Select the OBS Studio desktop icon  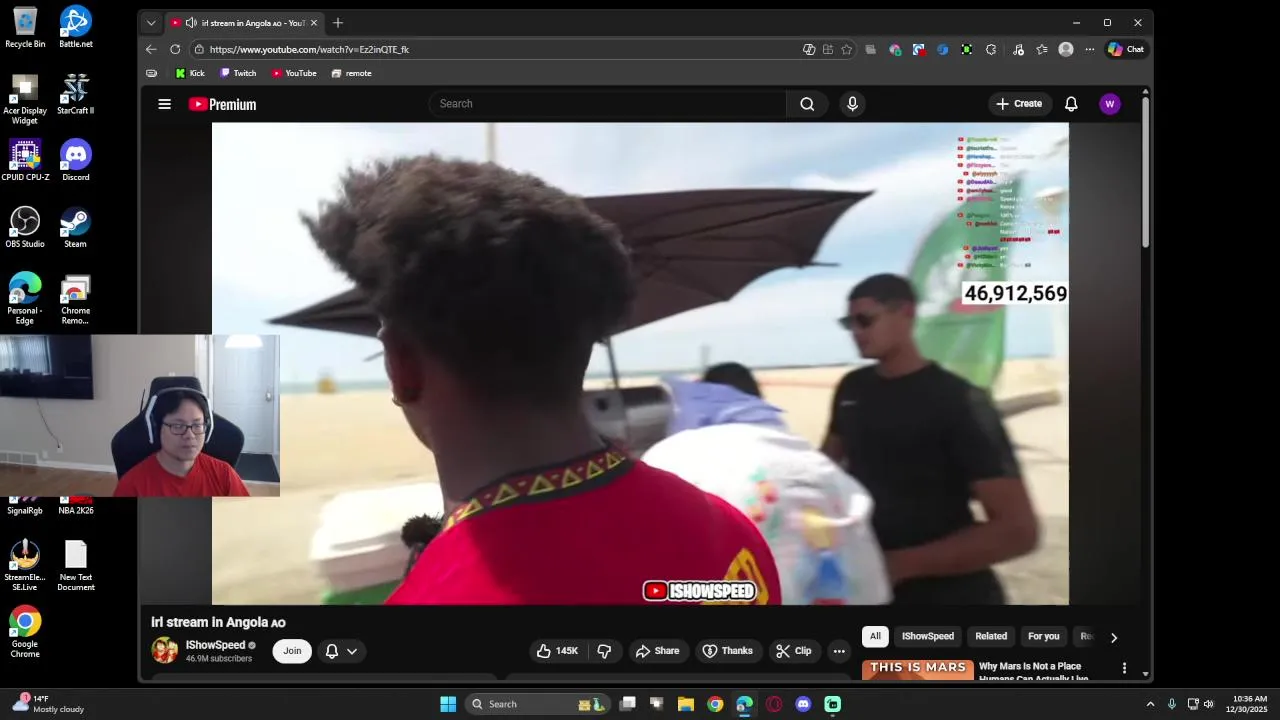25,227
